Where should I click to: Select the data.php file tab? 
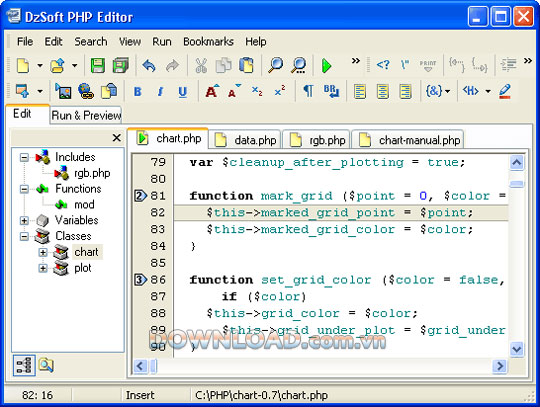(x=245, y=140)
